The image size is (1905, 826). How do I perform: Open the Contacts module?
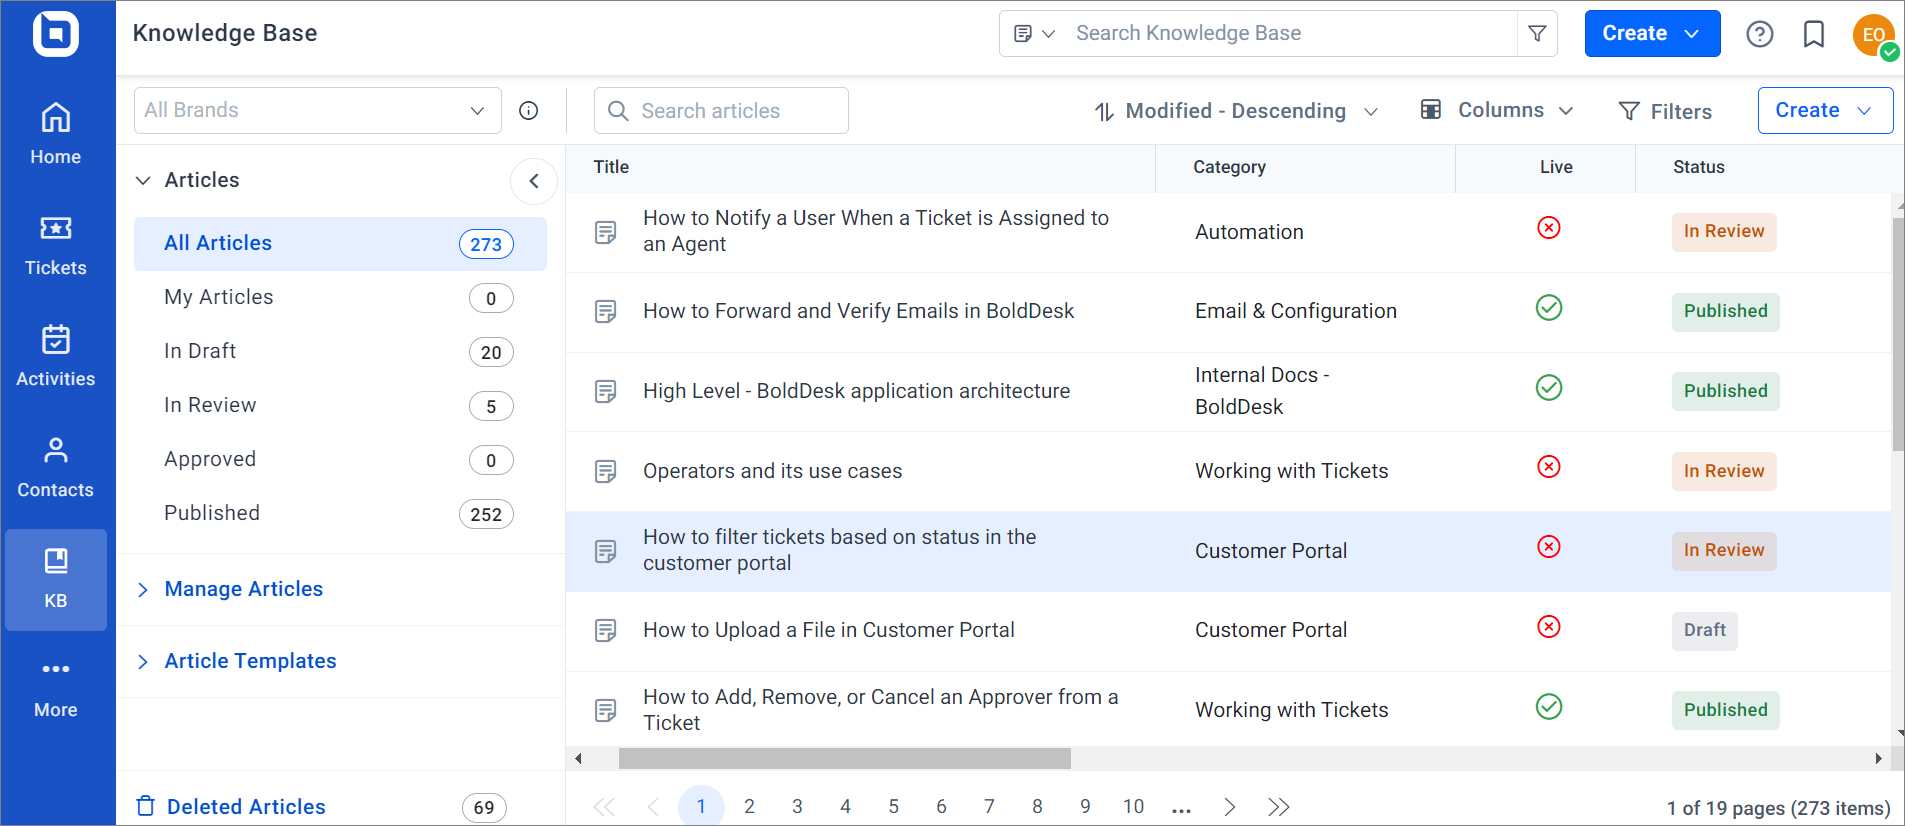click(56, 467)
